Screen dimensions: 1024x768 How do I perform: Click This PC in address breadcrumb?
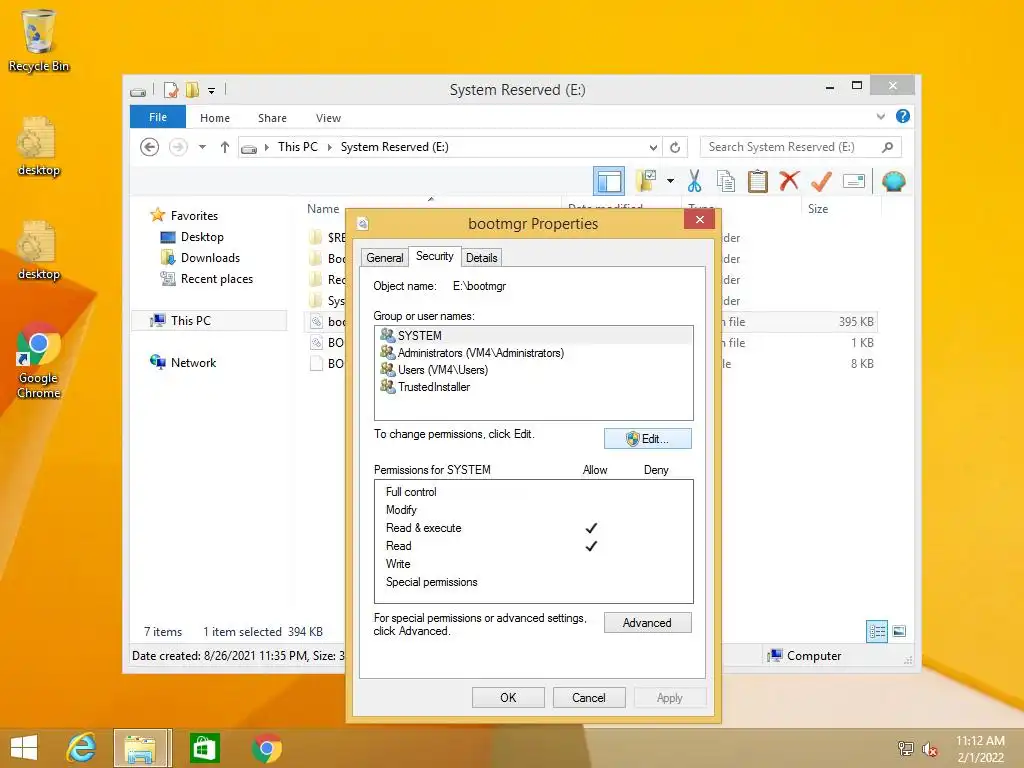coord(298,147)
